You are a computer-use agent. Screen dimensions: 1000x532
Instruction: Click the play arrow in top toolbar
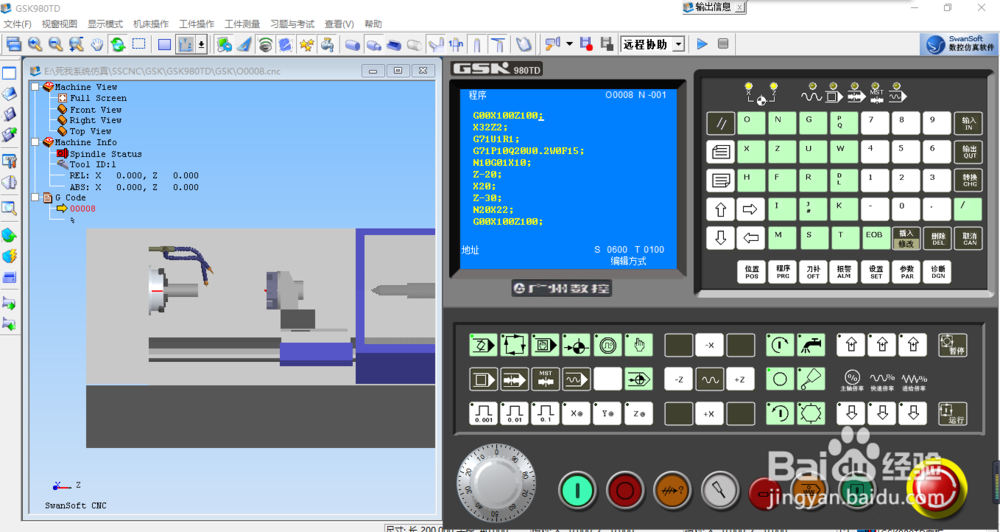702,44
